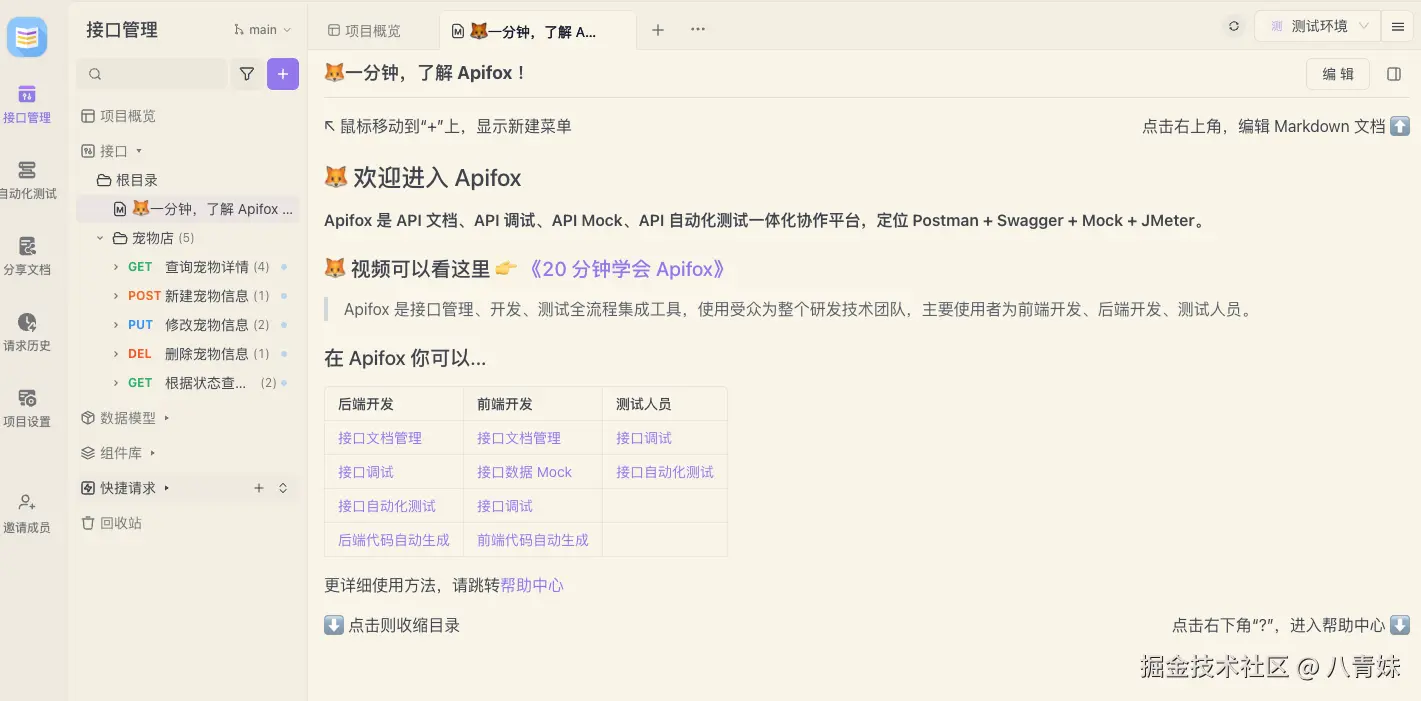1421x701 pixels.
Task: Open 接口数据 Mock link
Action: coord(524,472)
